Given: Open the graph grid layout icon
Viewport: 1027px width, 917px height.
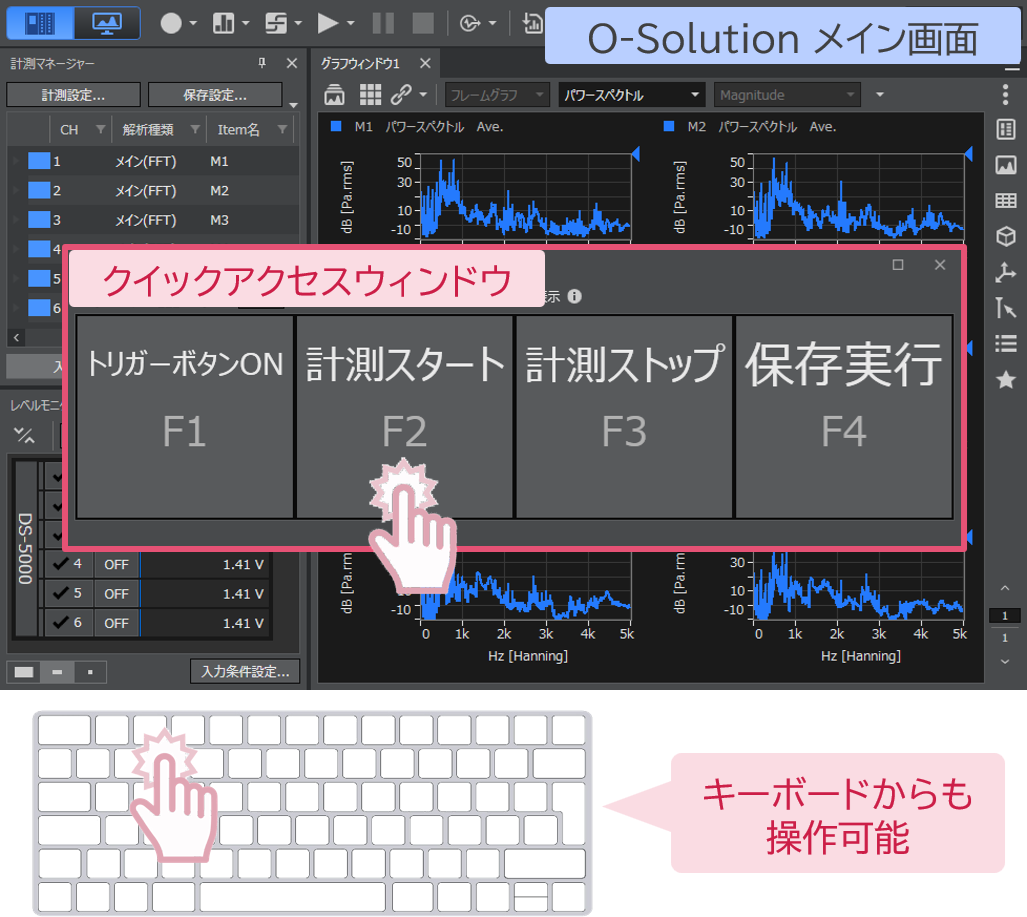Looking at the screenshot, I should [370, 94].
